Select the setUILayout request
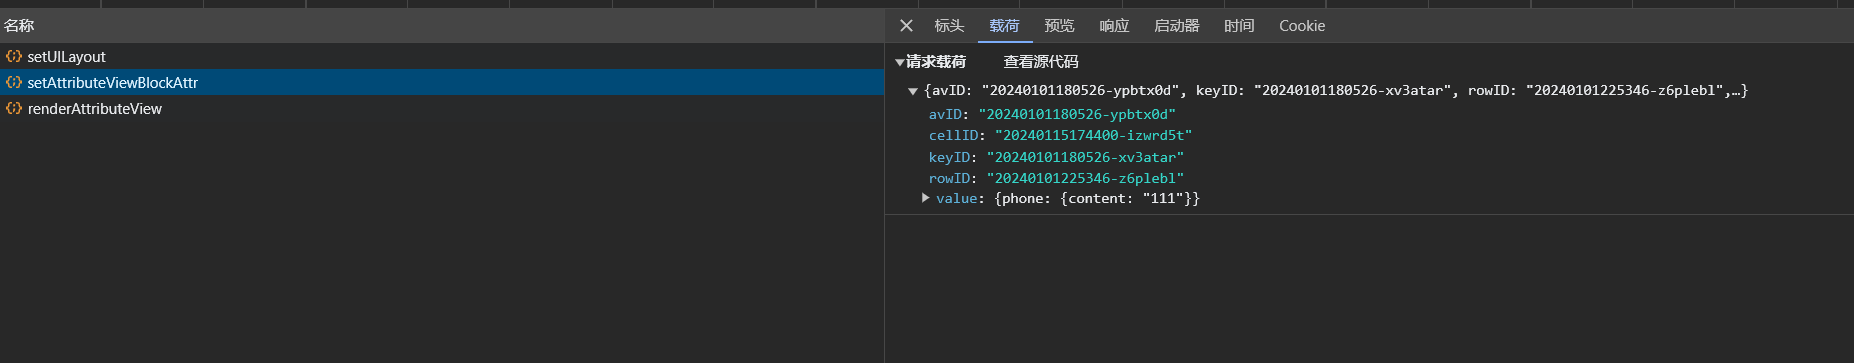 tap(442, 57)
